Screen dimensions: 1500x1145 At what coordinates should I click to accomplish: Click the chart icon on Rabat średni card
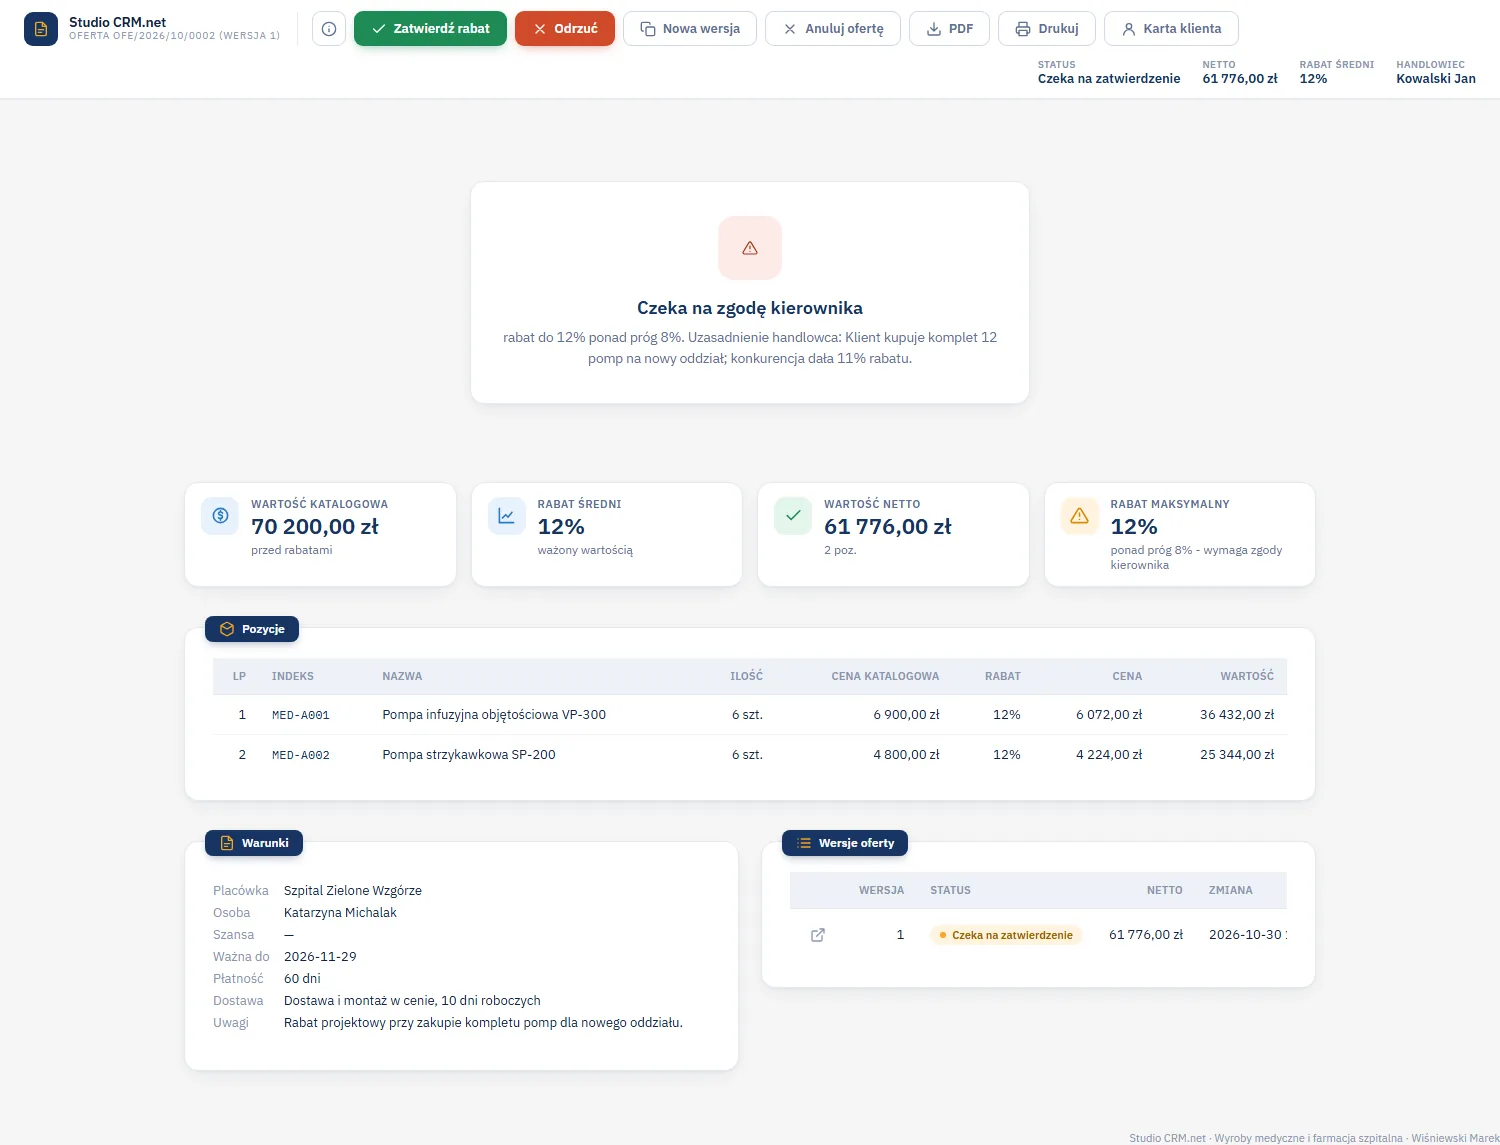coord(507,516)
